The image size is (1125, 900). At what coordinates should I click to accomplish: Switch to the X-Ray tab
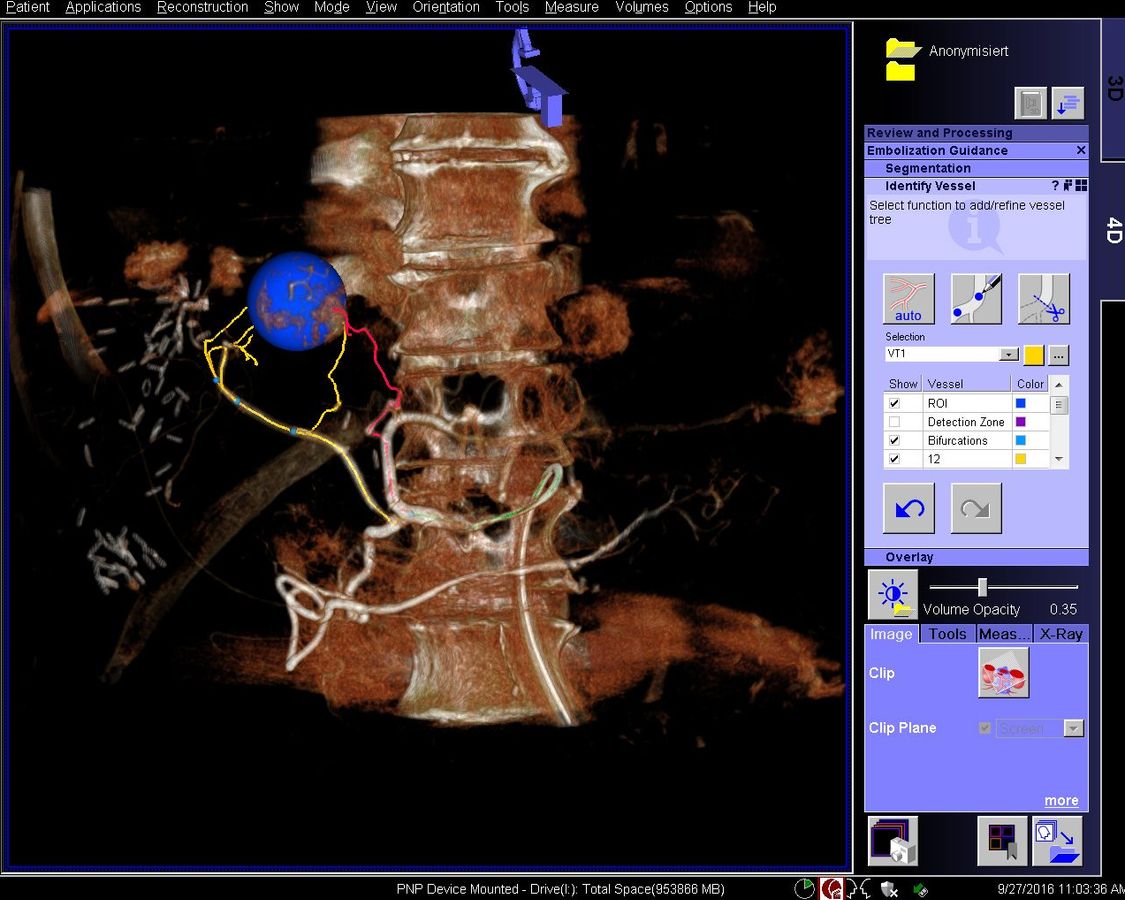[1061, 634]
